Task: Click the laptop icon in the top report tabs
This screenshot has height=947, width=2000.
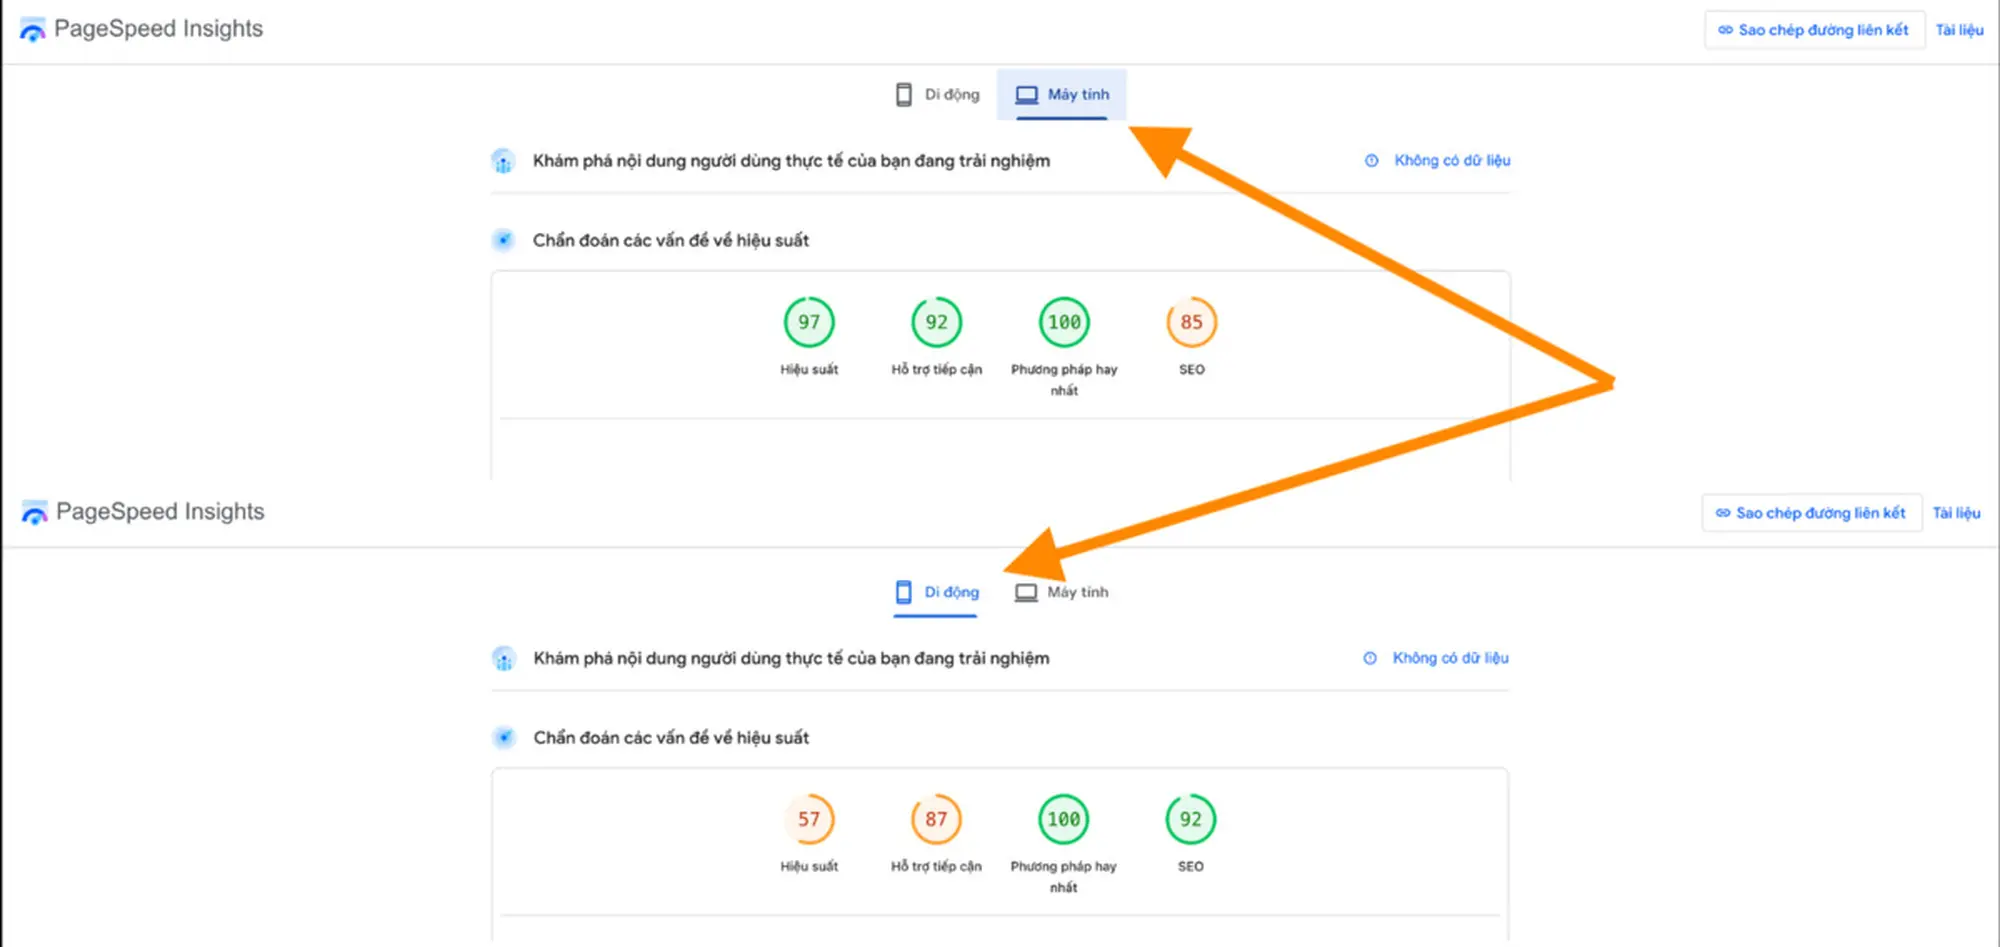Action: pos(1027,95)
